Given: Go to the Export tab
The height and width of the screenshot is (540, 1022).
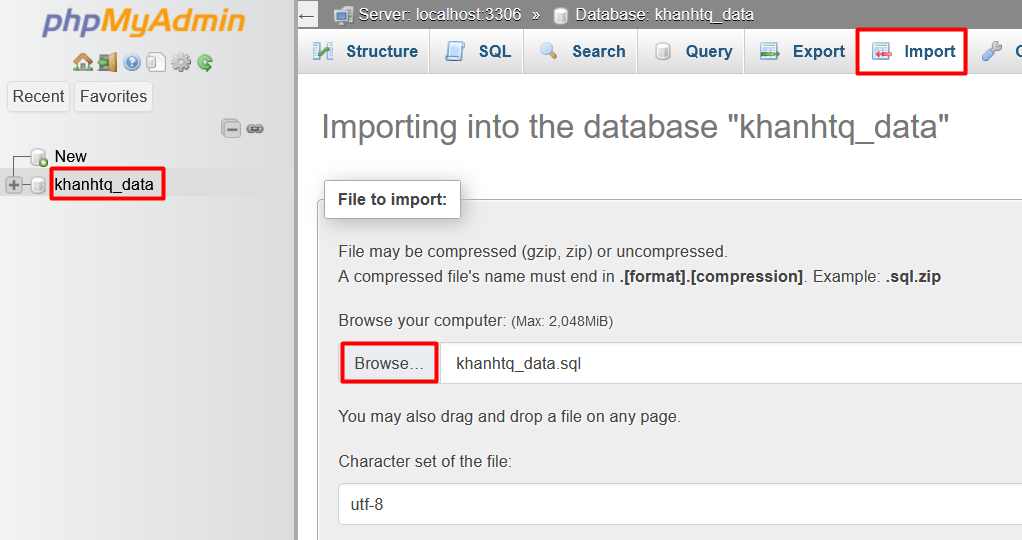Looking at the screenshot, I should 803,52.
